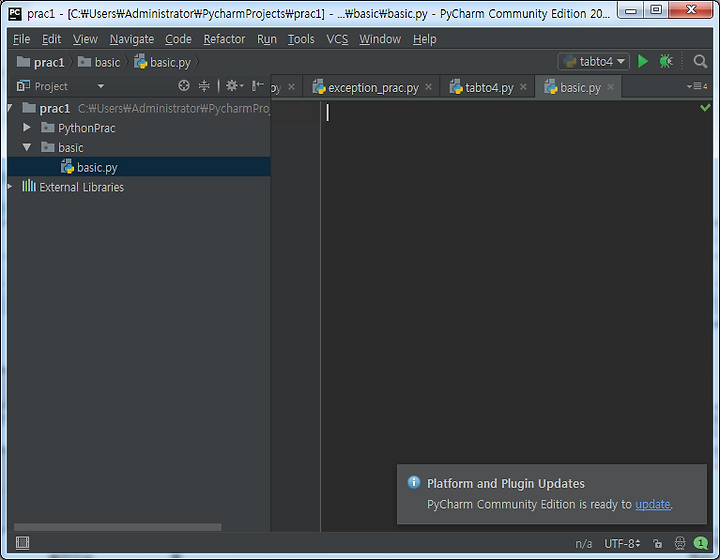Open the Tools menu
Image resolution: width=720 pixels, height=560 pixels.
pos(301,39)
